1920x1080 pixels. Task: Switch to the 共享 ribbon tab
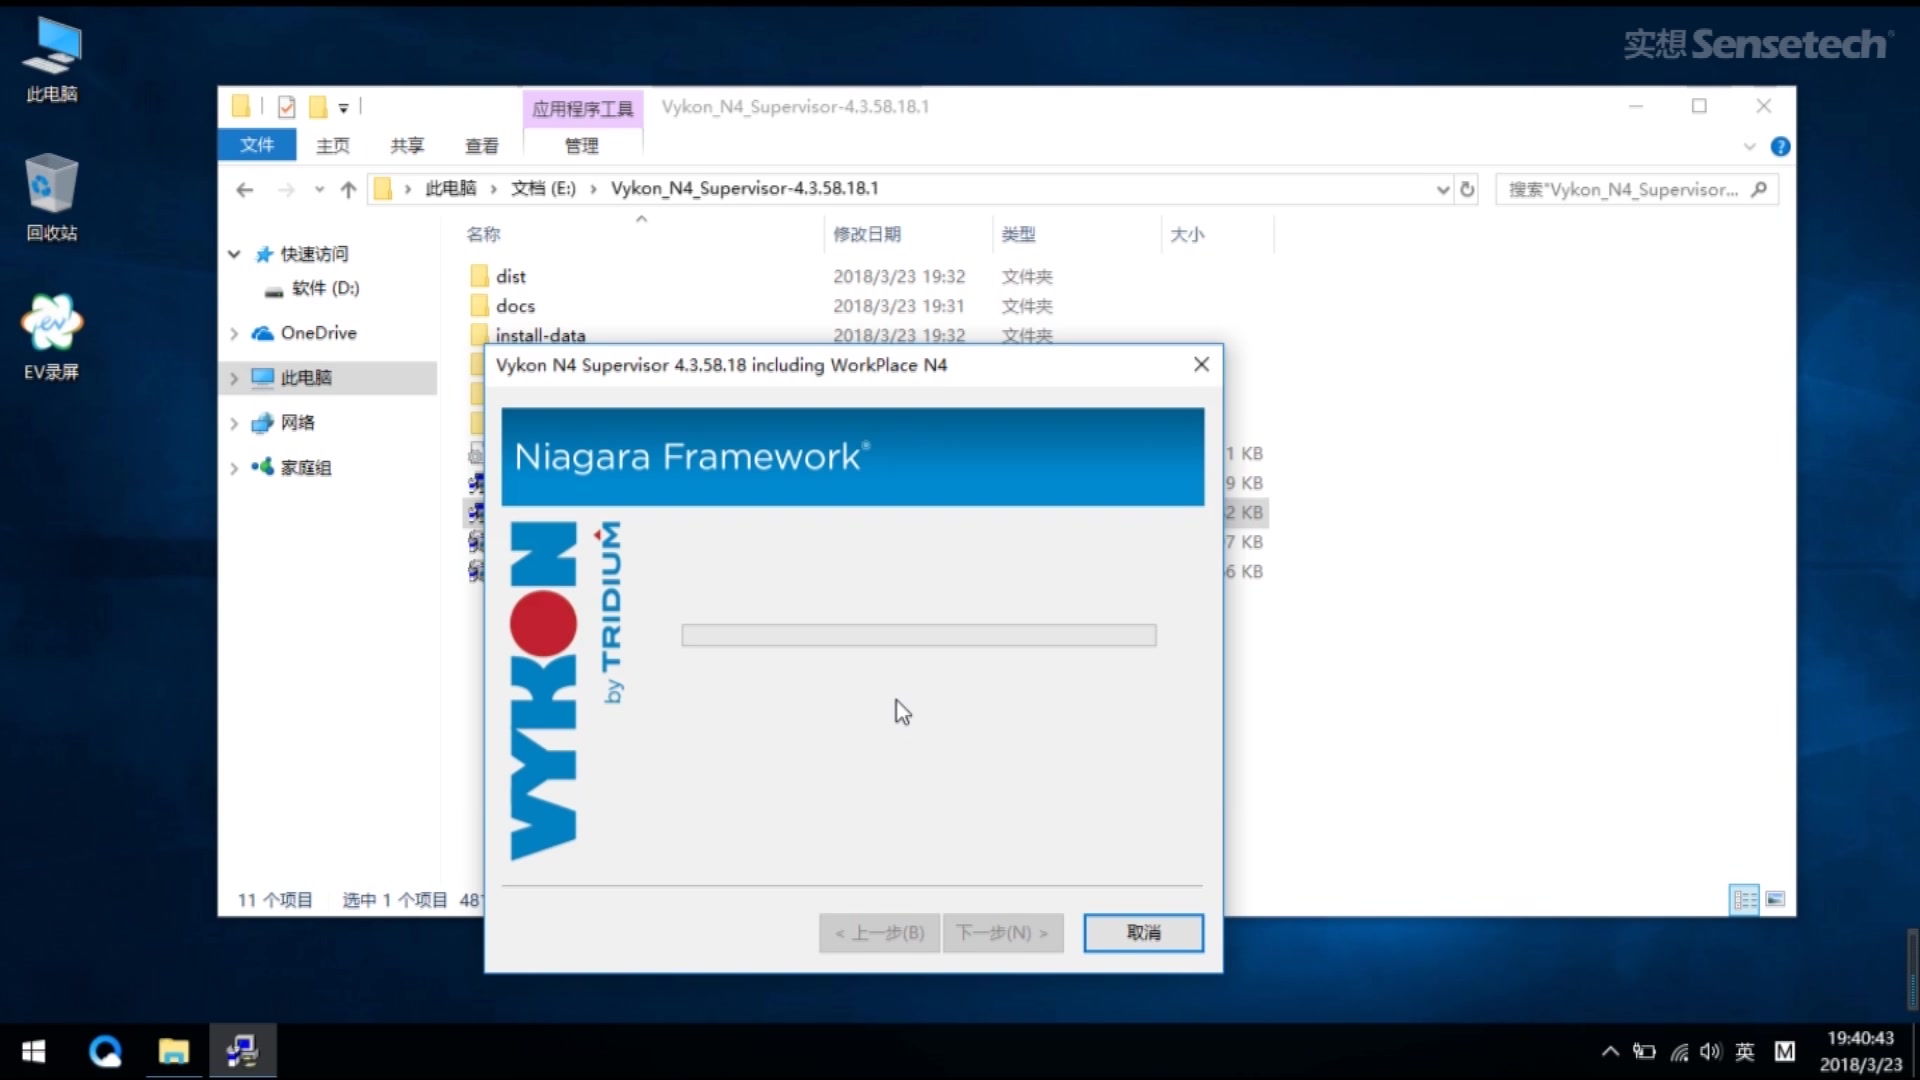tap(407, 146)
